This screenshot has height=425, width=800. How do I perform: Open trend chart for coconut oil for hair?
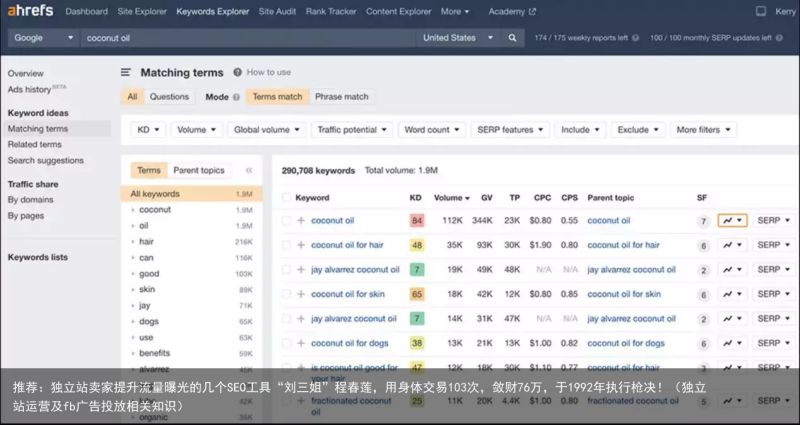(733, 245)
